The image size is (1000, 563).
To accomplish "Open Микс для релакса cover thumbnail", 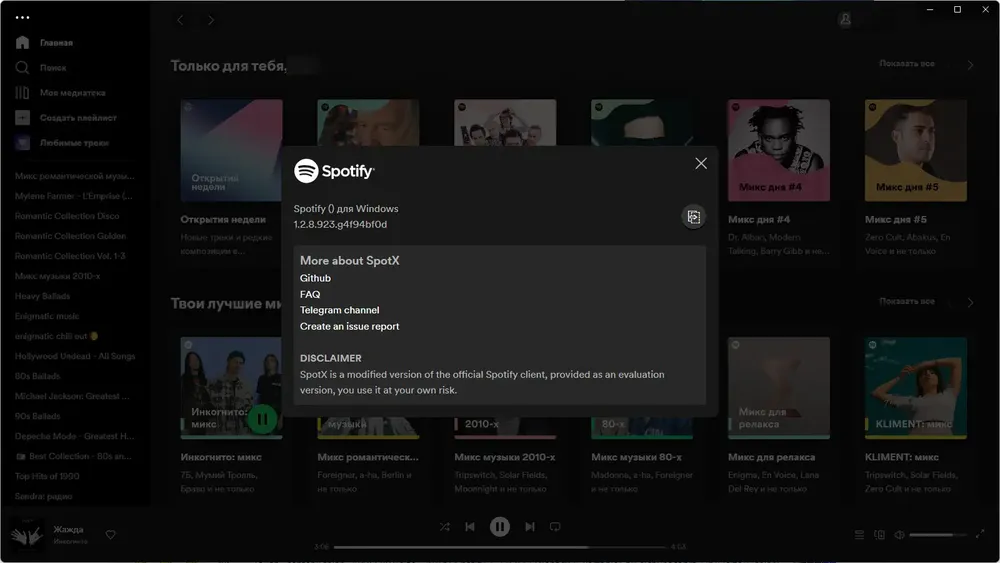I will pos(779,388).
